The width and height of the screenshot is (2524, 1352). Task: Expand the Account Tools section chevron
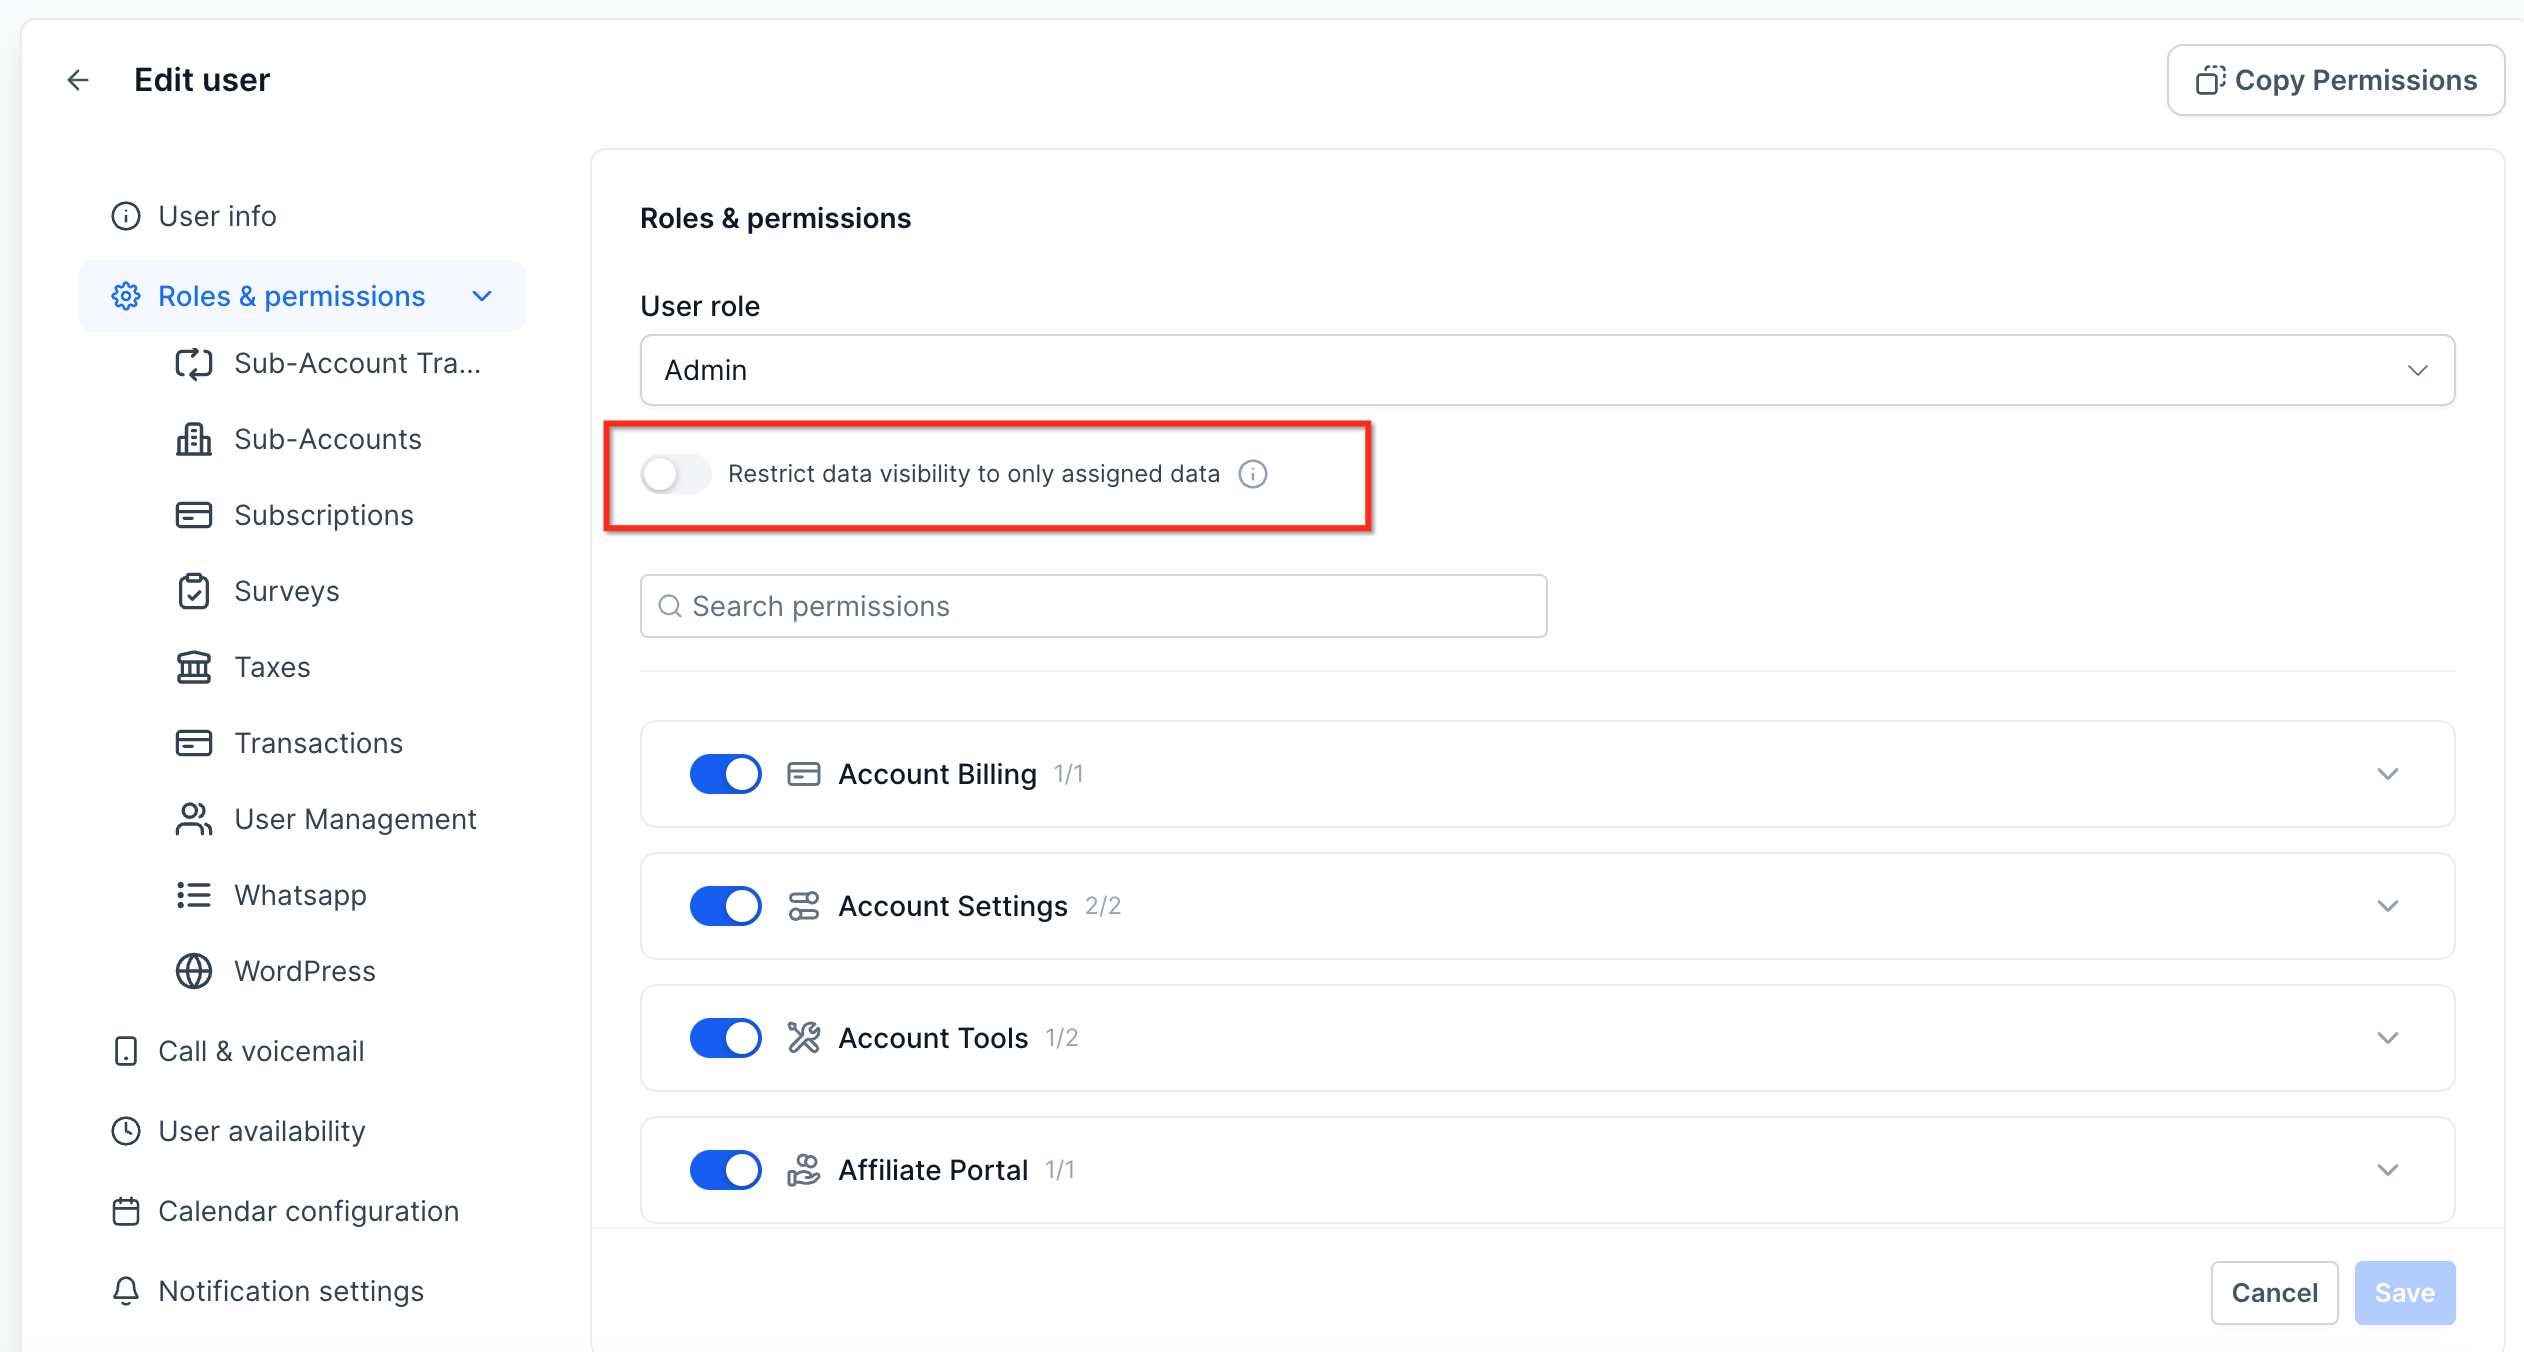[2388, 1038]
